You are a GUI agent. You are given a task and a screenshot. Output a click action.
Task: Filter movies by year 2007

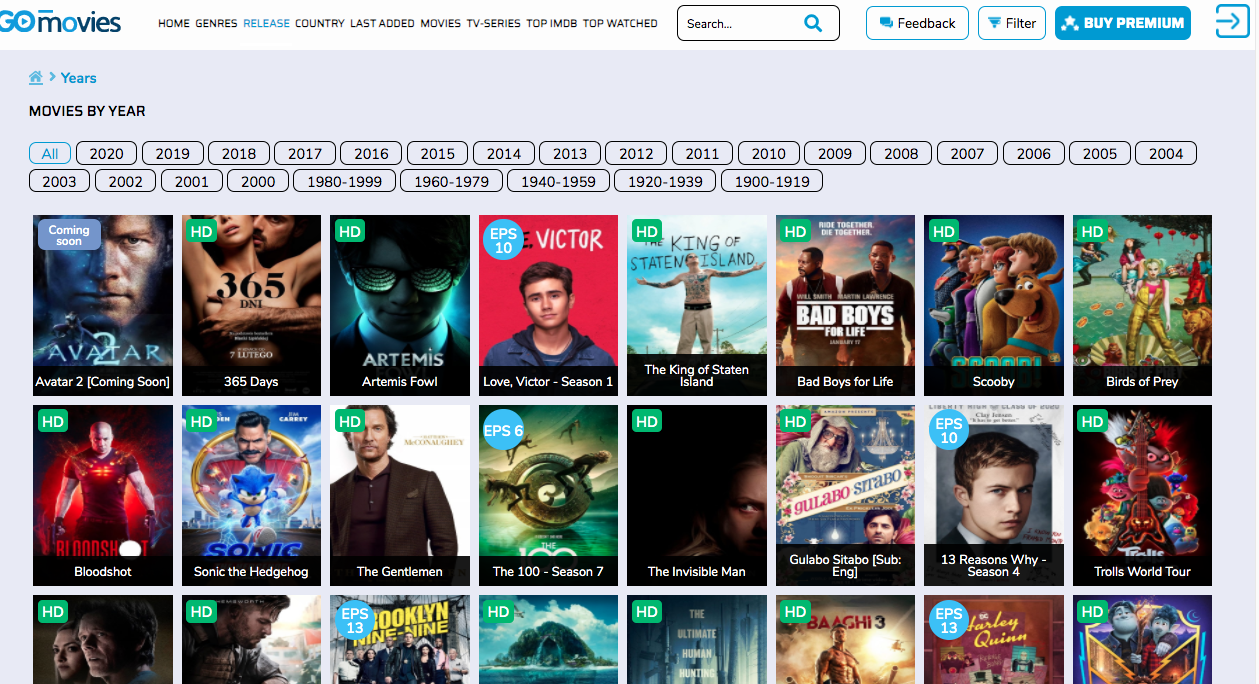[967, 153]
